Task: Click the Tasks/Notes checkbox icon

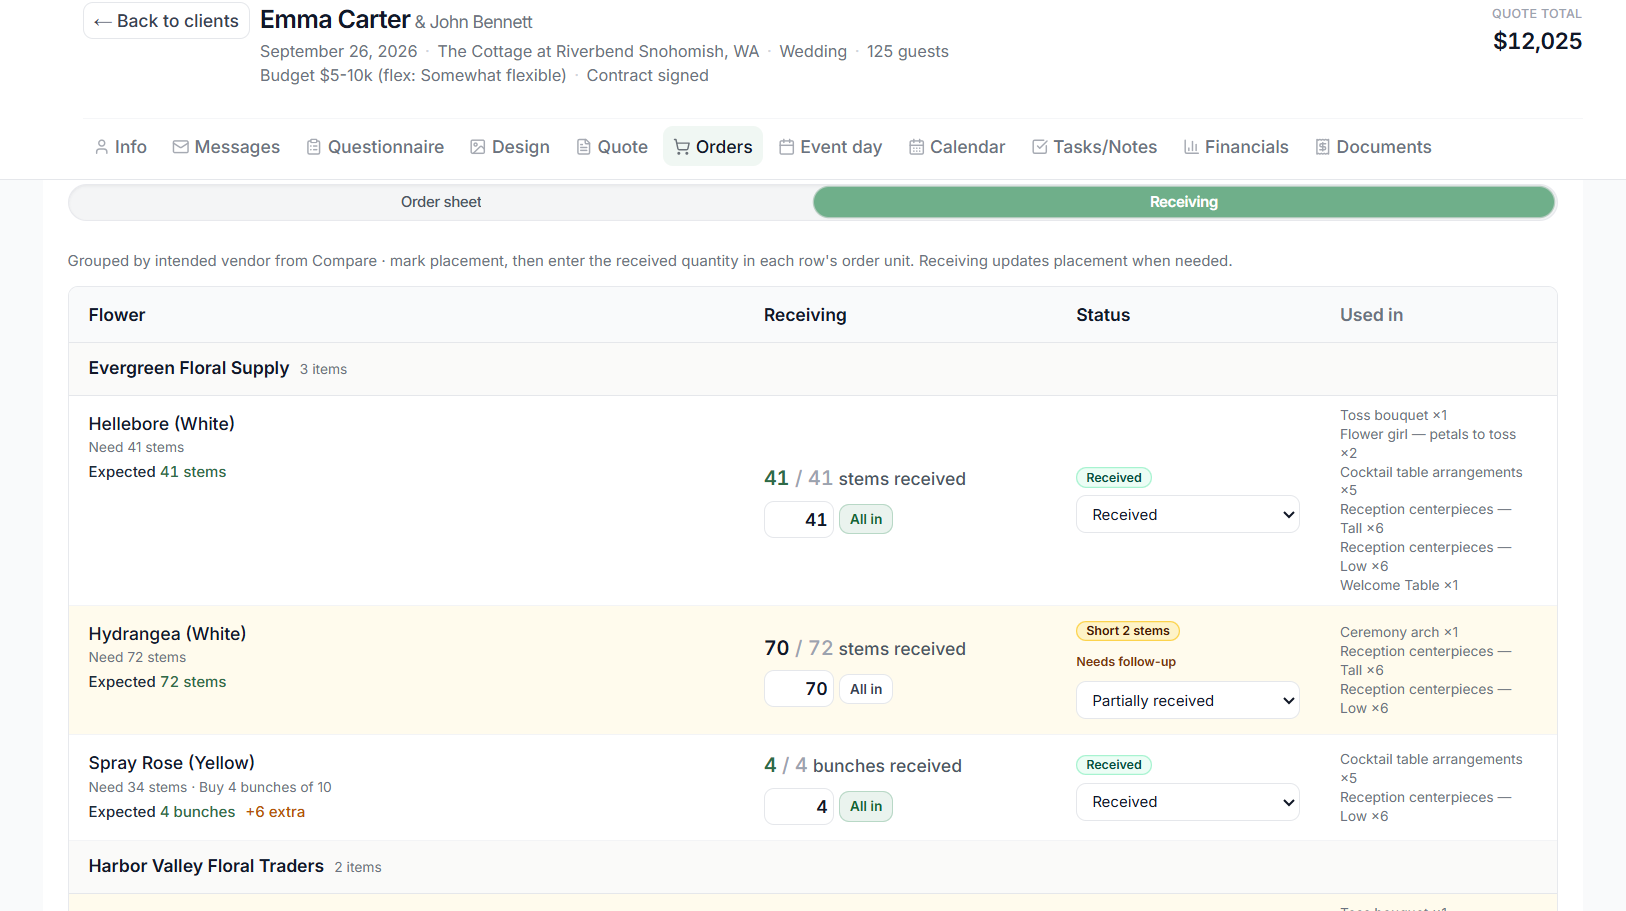Action: [x=1040, y=147]
